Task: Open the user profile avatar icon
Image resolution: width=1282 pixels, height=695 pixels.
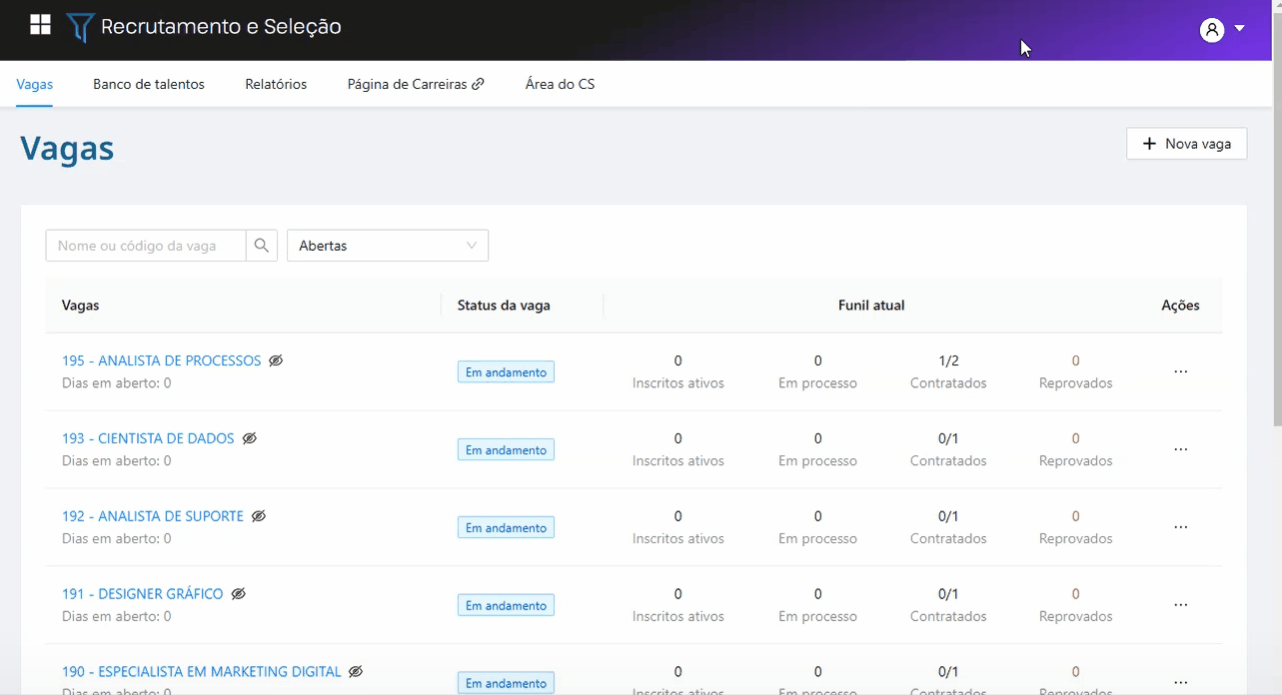Action: click(1212, 30)
